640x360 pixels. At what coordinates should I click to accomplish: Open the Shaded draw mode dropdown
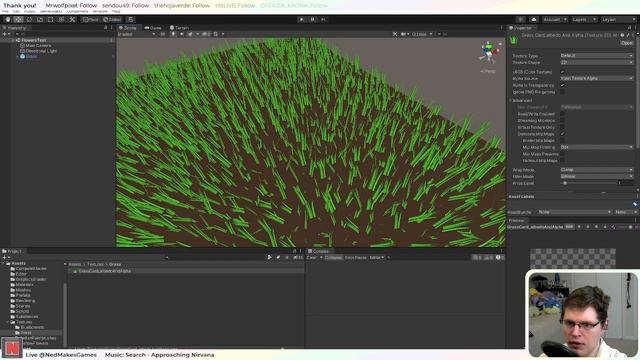136,34
